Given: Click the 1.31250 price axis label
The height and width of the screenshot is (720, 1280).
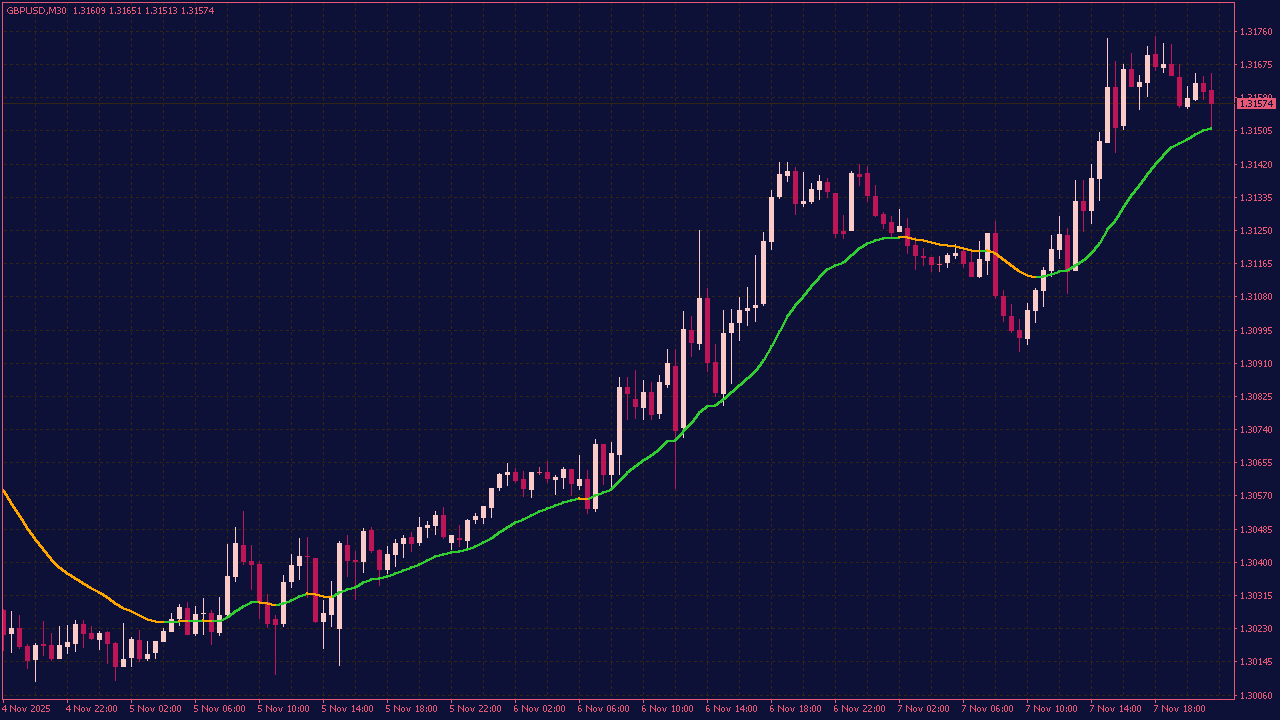Looking at the screenshot, I should 1252,230.
